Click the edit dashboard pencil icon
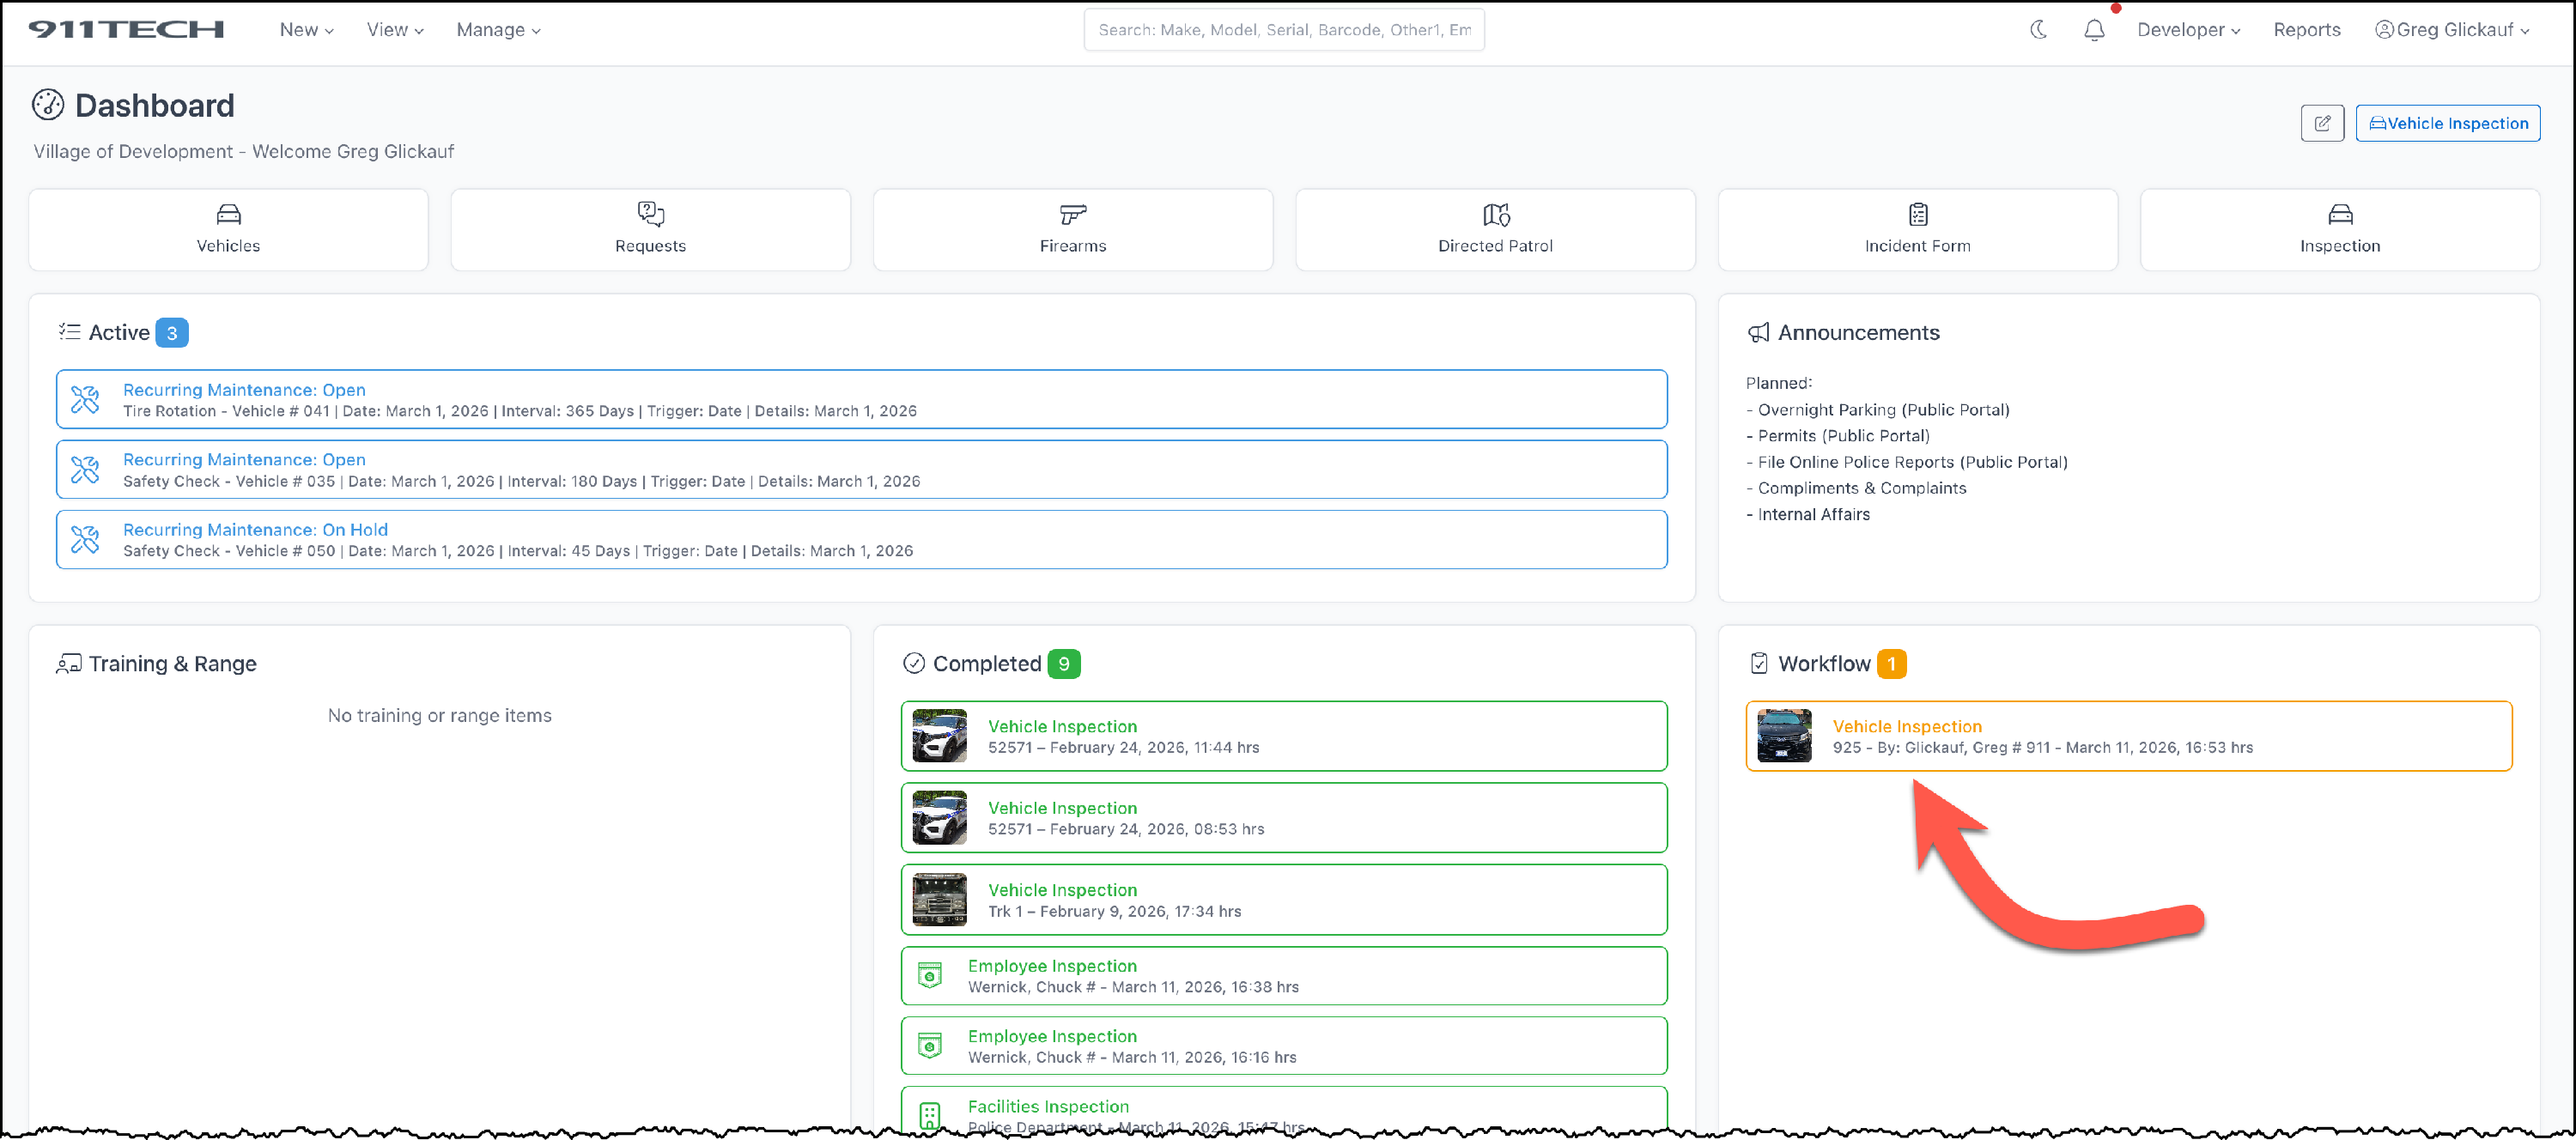The image size is (2576, 1140). point(2321,123)
